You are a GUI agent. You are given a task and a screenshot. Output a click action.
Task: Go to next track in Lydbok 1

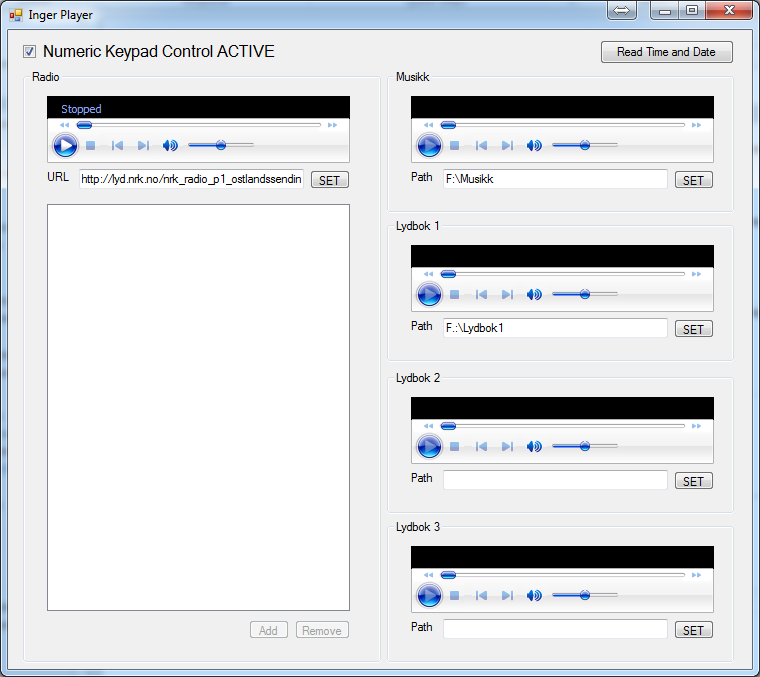point(507,294)
